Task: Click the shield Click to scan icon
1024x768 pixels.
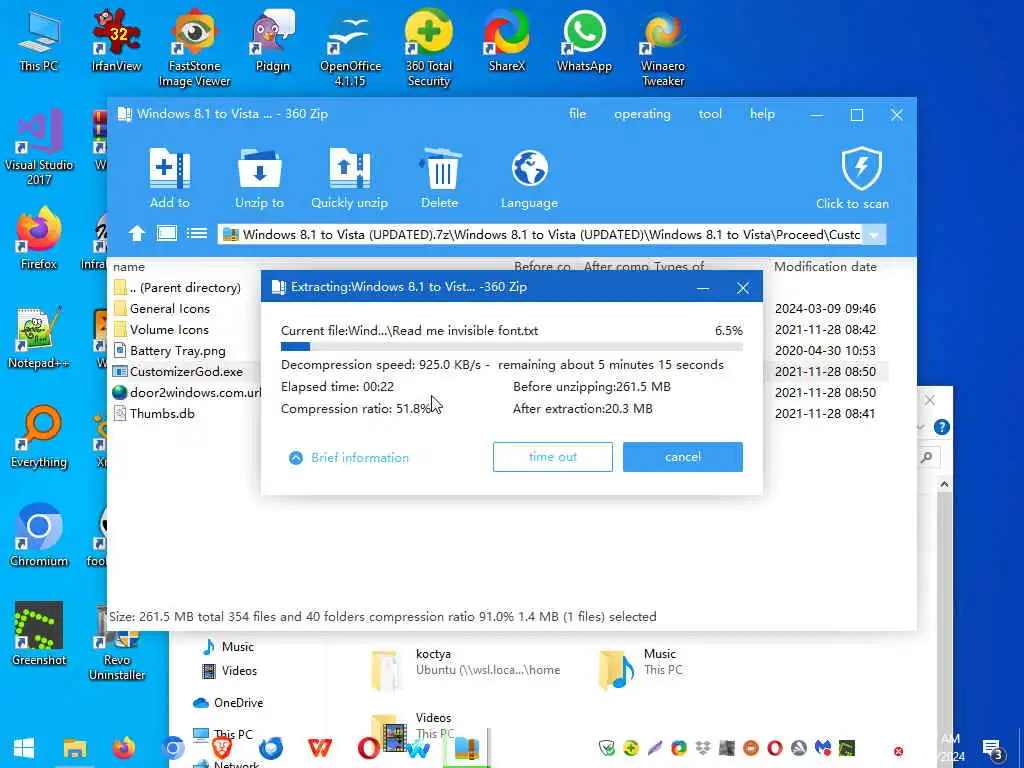Action: [861, 168]
